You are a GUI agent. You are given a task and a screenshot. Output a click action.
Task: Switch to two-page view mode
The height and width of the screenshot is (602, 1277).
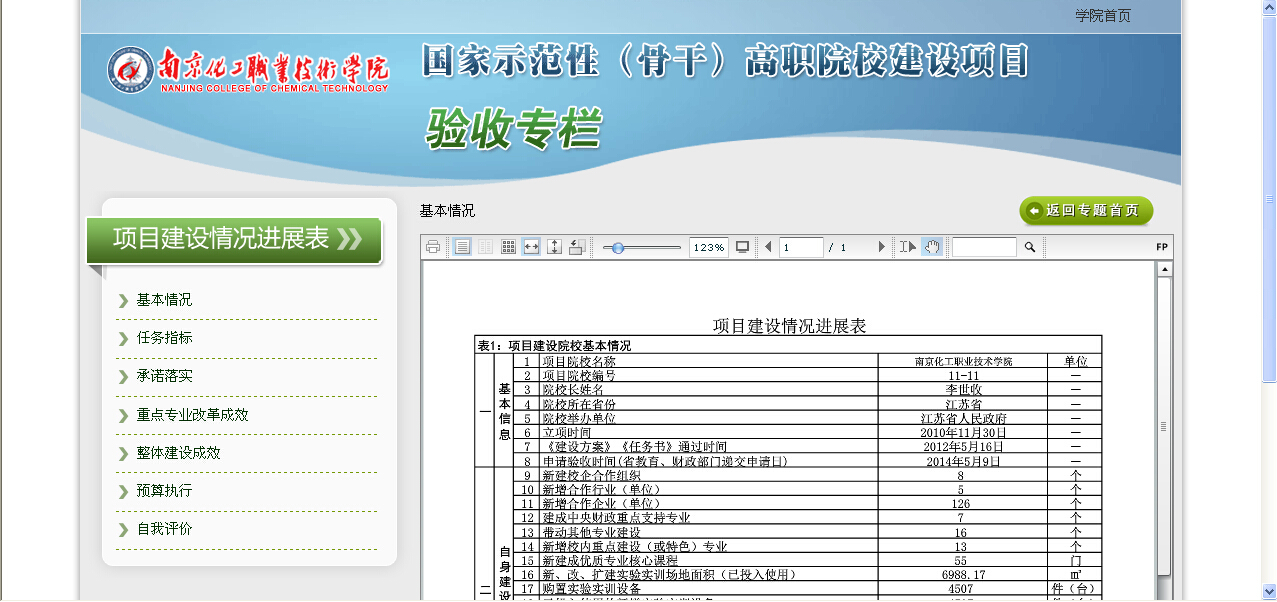[x=485, y=247]
